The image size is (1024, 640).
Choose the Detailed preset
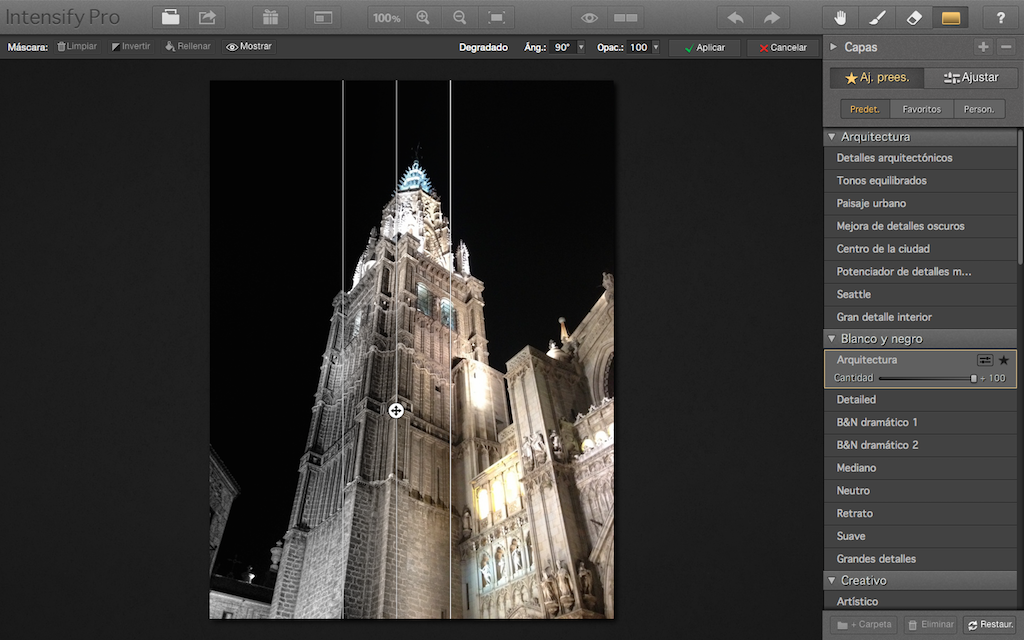pyautogui.click(x=920, y=400)
